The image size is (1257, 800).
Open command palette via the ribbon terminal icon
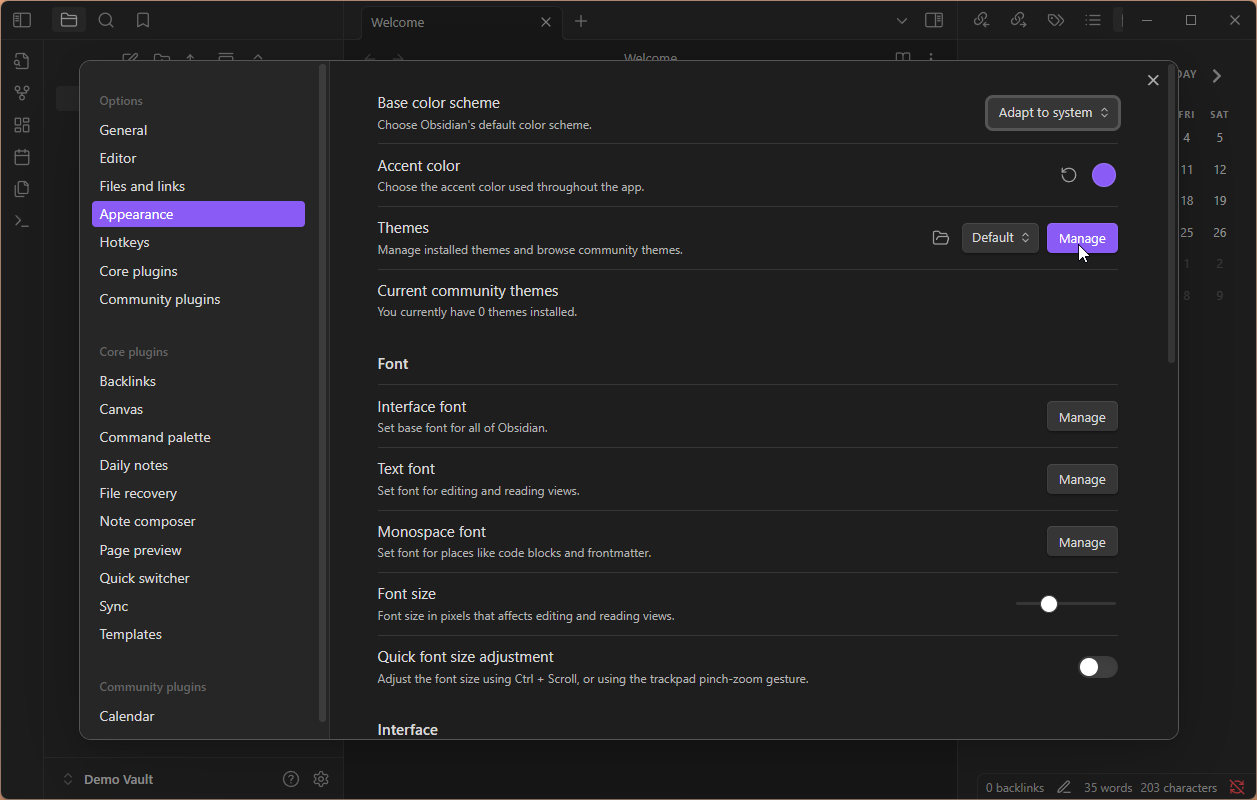point(22,221)
